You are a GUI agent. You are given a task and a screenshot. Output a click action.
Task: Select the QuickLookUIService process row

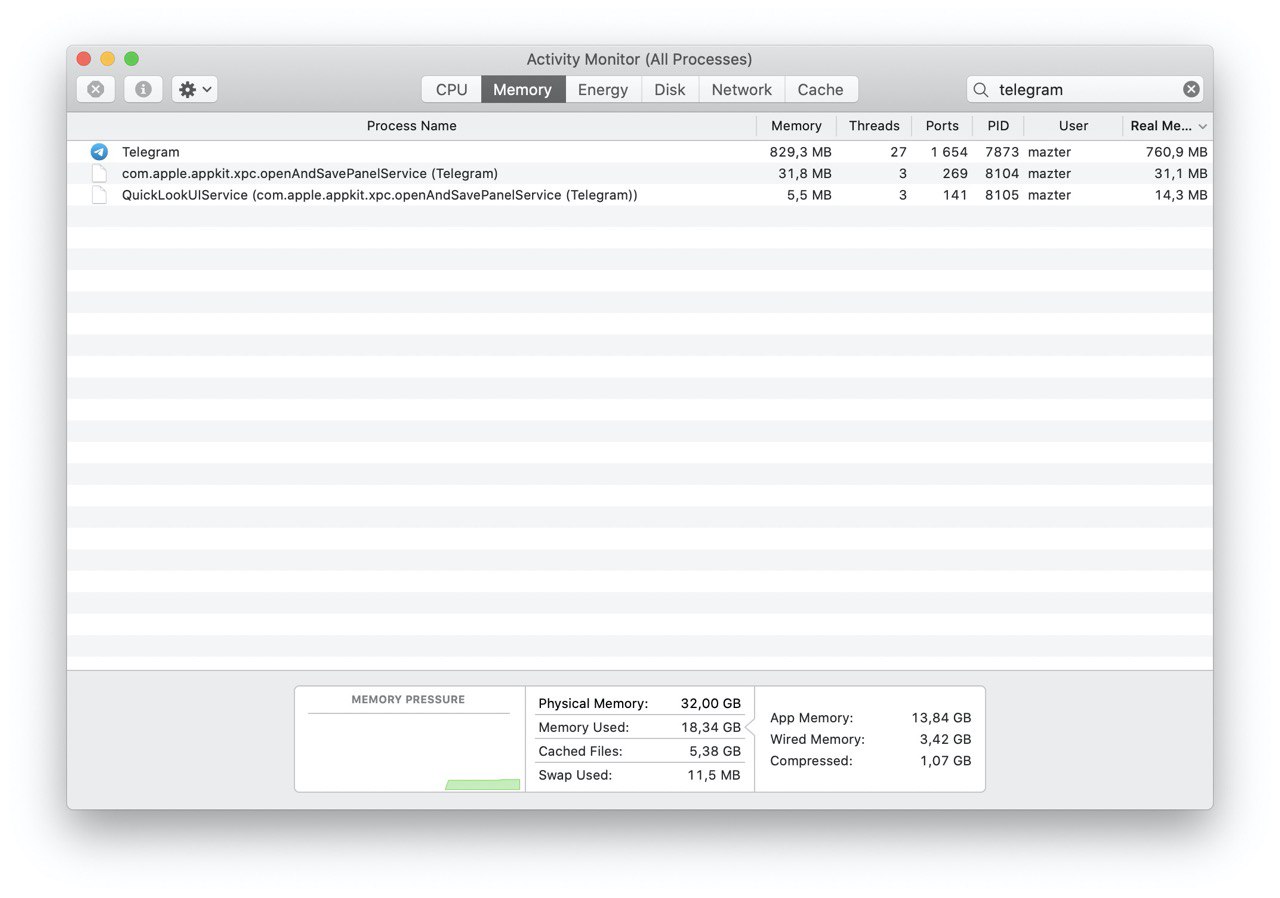click(x=640, y=195)
